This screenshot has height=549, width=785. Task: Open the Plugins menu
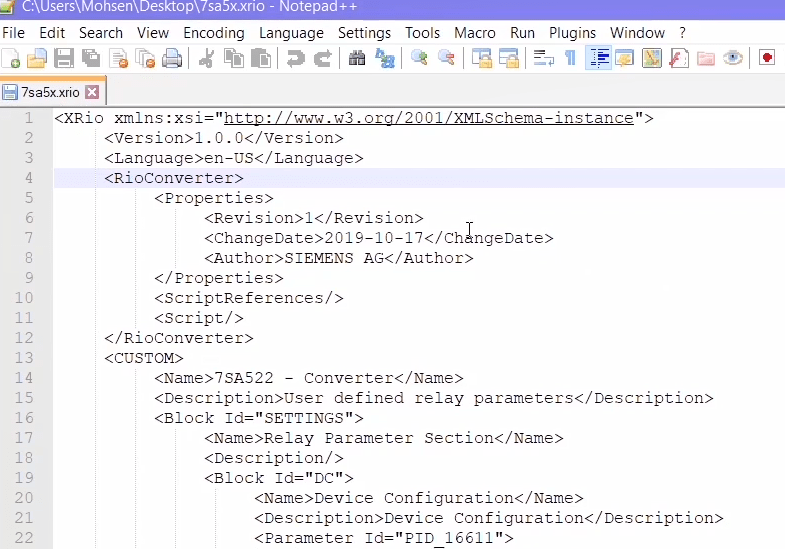coord(572,33)
